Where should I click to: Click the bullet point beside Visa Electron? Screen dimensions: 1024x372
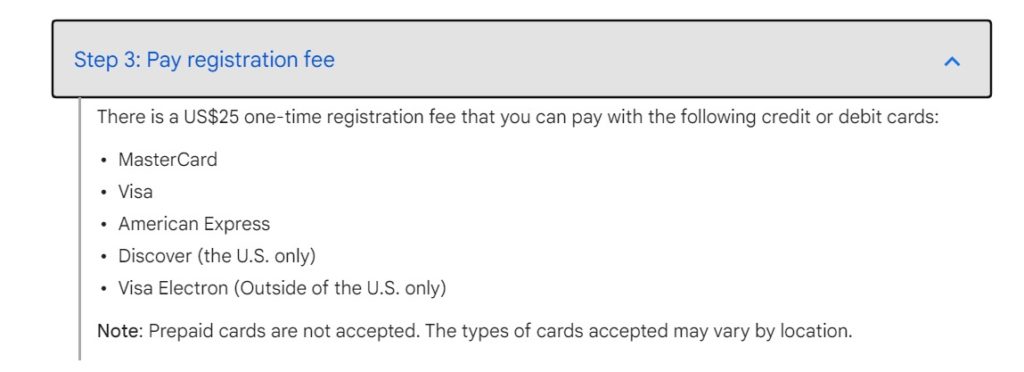pyautogui.click(x=103, y=288)
